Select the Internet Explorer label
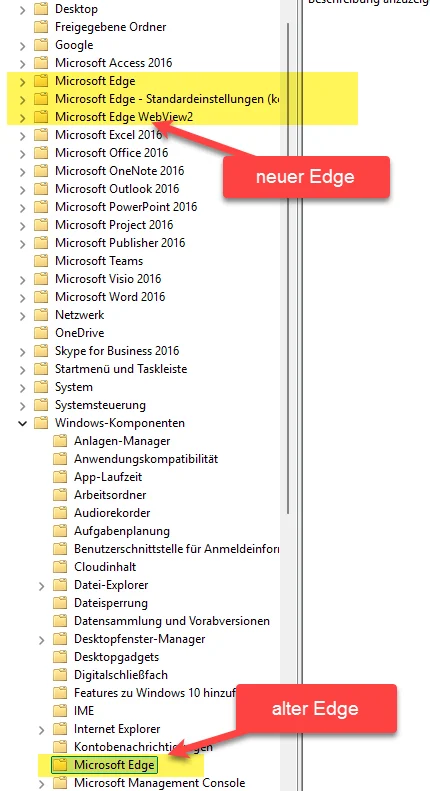 [x=117, y=729]
